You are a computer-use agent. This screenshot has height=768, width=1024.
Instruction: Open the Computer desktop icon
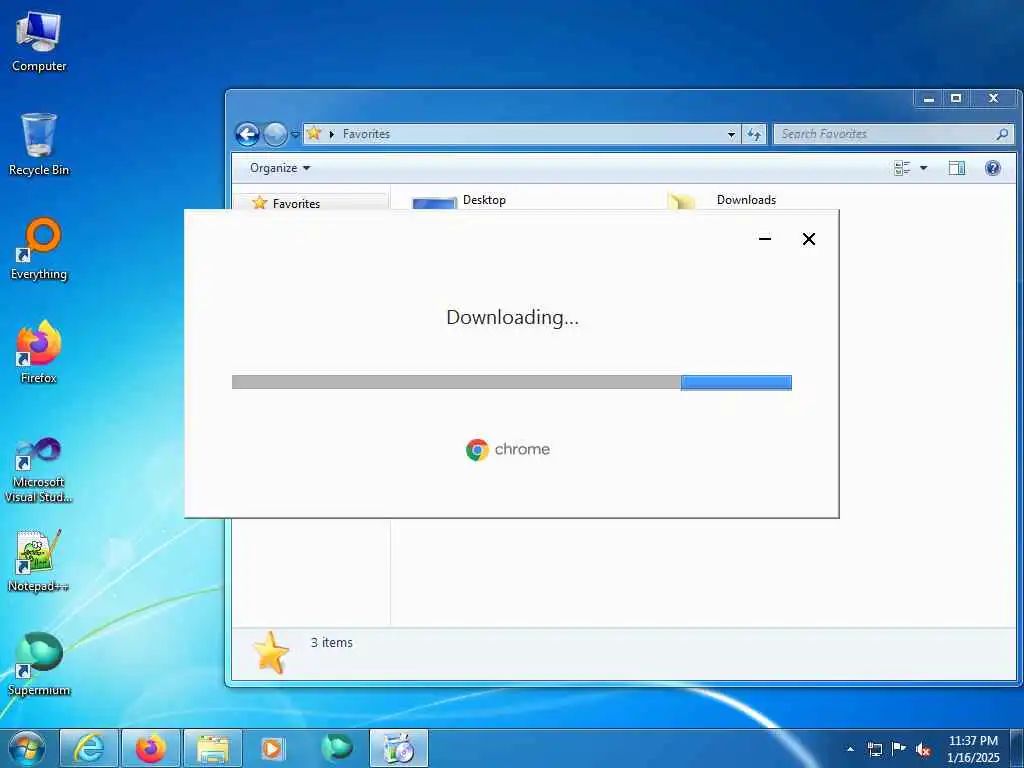[x=39, y=41]
